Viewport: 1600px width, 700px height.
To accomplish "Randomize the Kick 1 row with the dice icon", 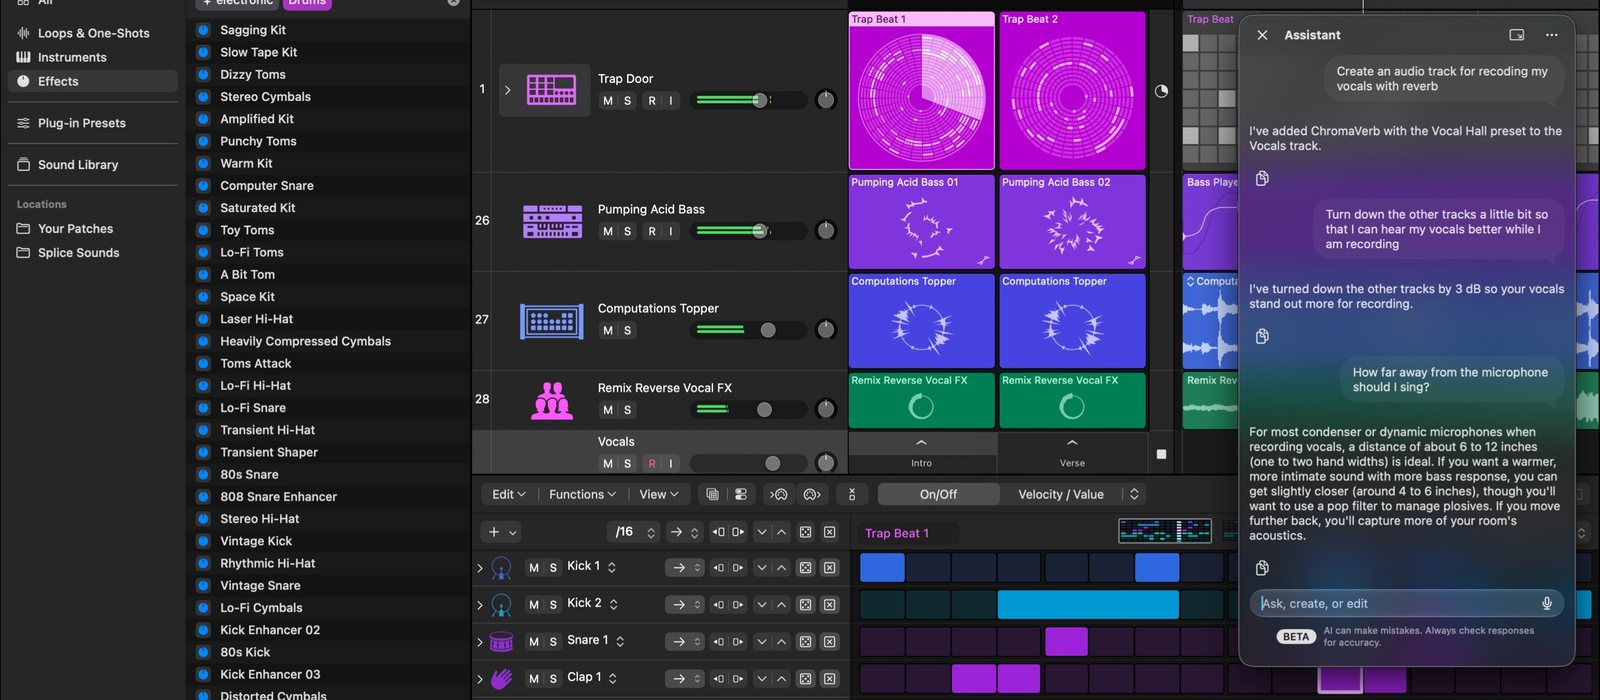I will [x=805, y=568].
